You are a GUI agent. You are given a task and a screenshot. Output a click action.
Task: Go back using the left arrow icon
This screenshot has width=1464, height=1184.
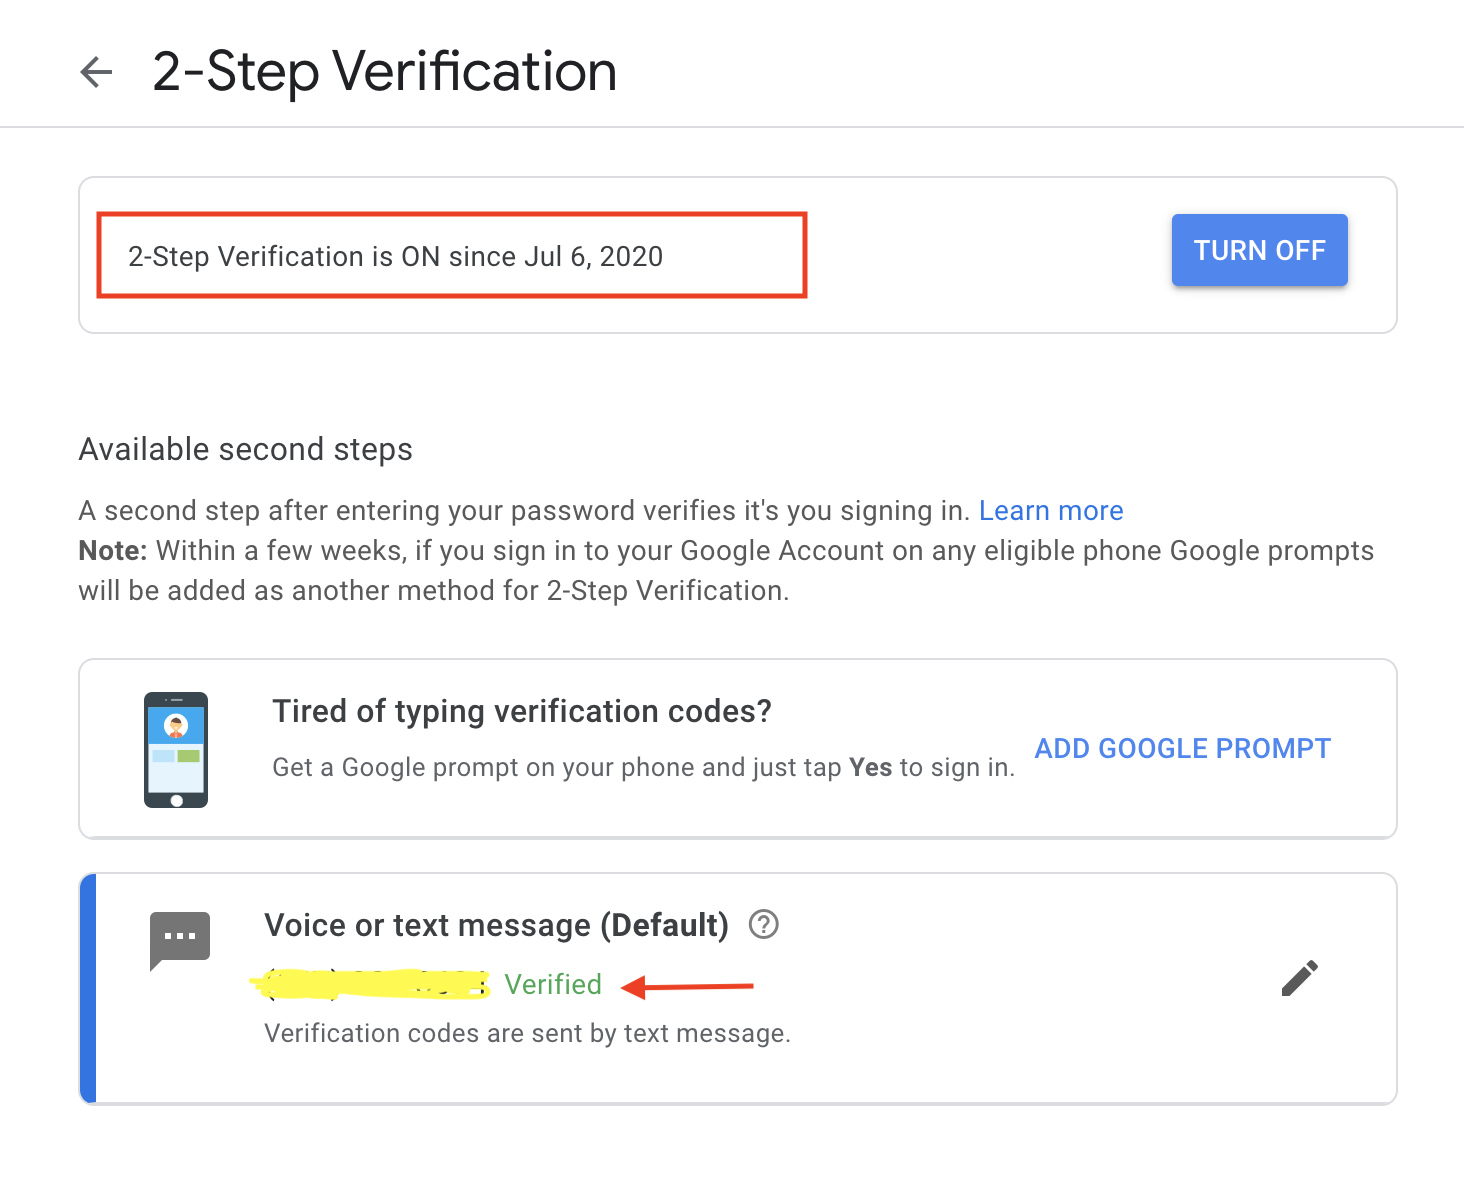click(96, 72)
